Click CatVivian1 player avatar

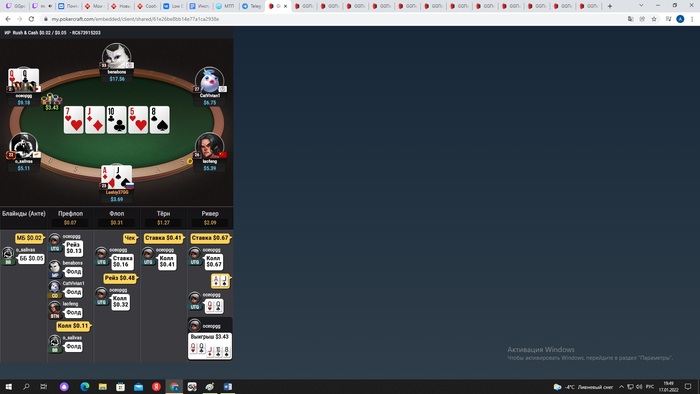tap(209, 80)
